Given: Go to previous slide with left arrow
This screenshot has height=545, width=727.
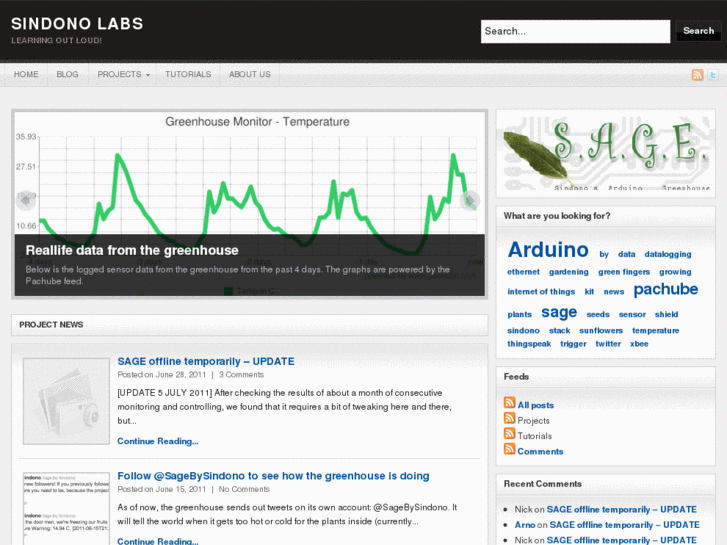Looking at the screenshot, I should click(26, 200).
